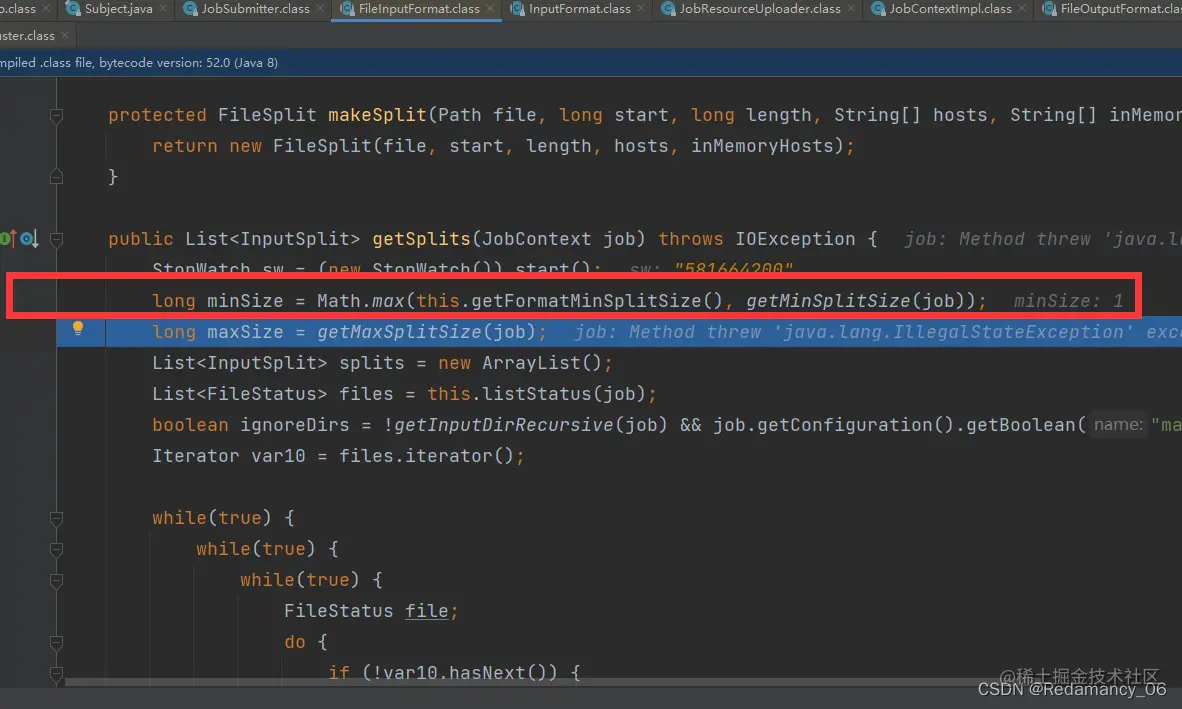Click the yellow lightbulb intention icon
Image resolution: width=1182 pixels, height=709 pixels.
(x=78, y=328)
